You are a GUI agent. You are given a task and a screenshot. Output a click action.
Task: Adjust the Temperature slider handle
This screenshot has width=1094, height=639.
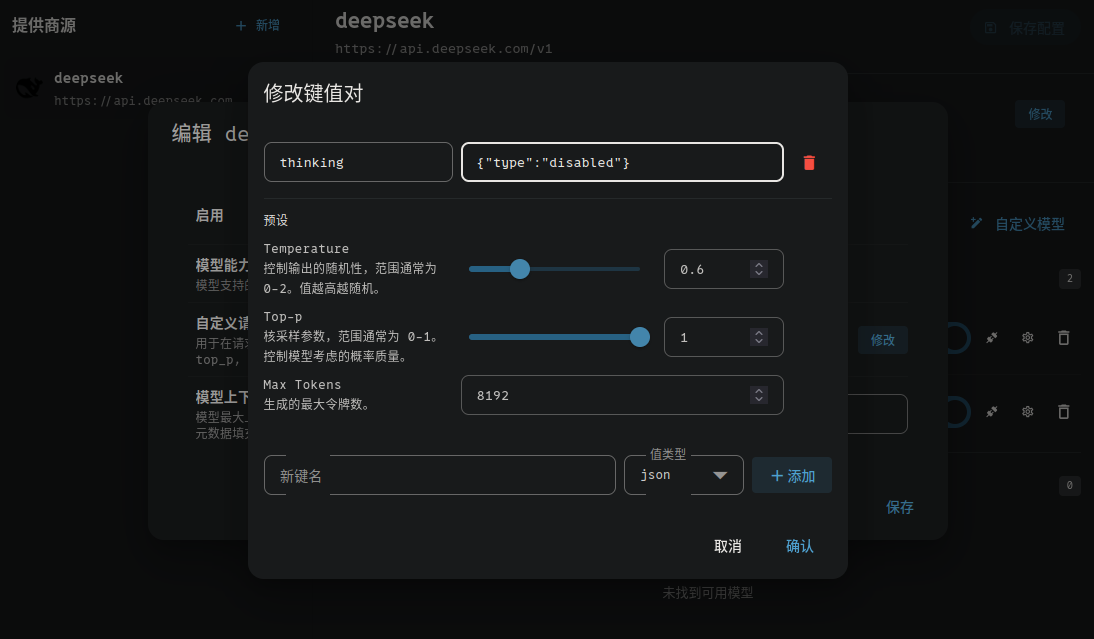pos(520,269)
